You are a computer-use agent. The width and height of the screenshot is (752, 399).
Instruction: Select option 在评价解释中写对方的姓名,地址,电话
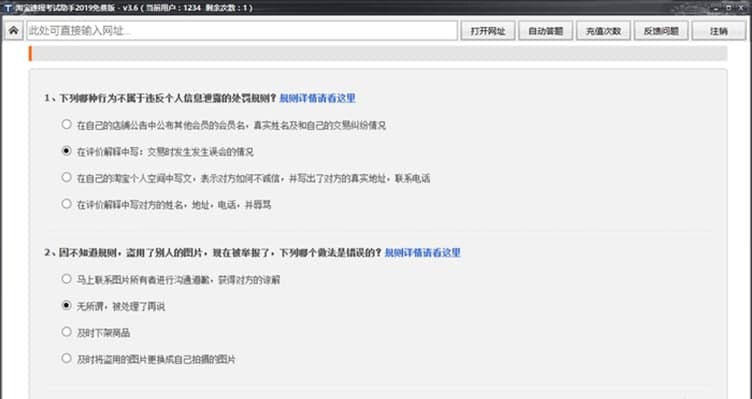[67, 204]
